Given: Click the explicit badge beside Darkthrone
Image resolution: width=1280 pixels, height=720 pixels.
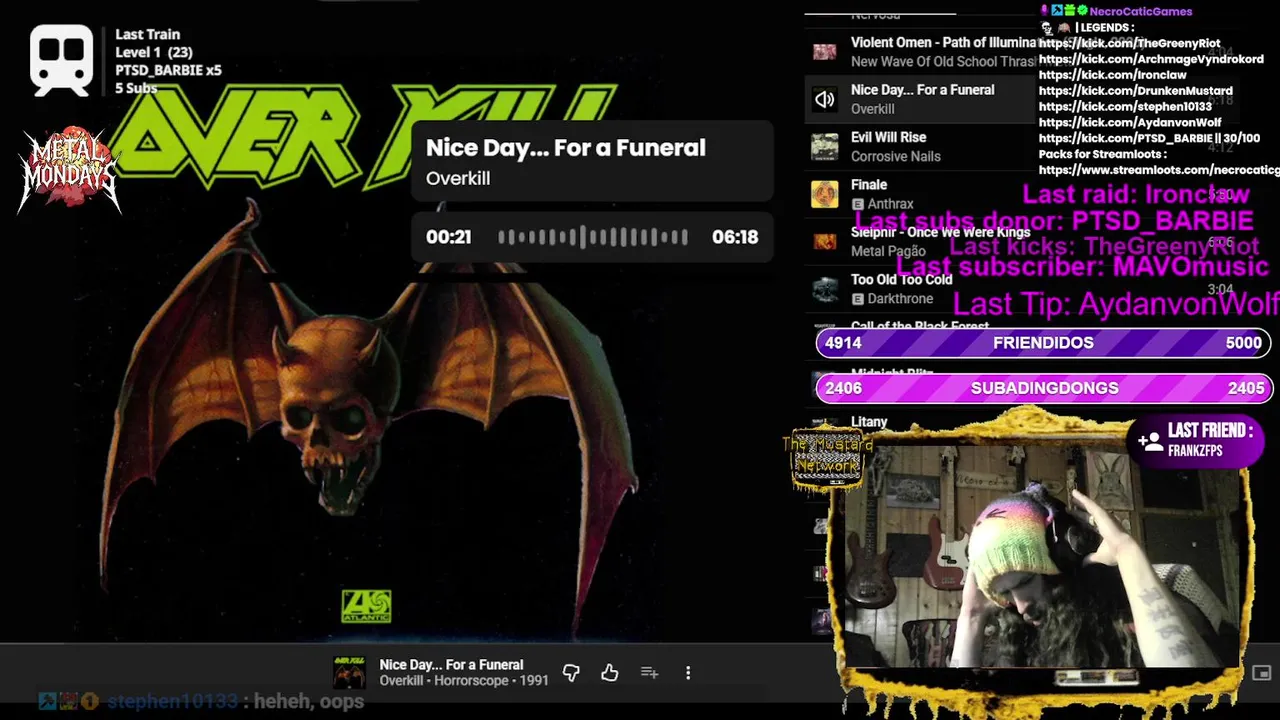Looking at the screenshot, I should [857, 299].
